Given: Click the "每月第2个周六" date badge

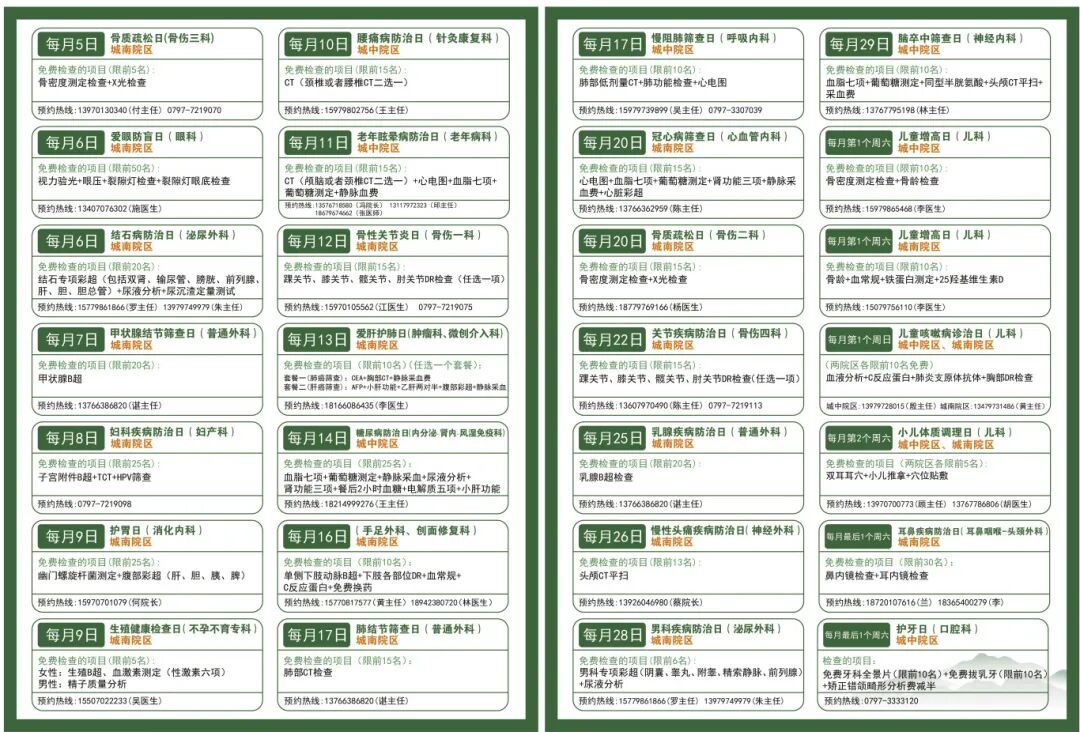Looking at the screenshot, I should click(x=858, y=439).
